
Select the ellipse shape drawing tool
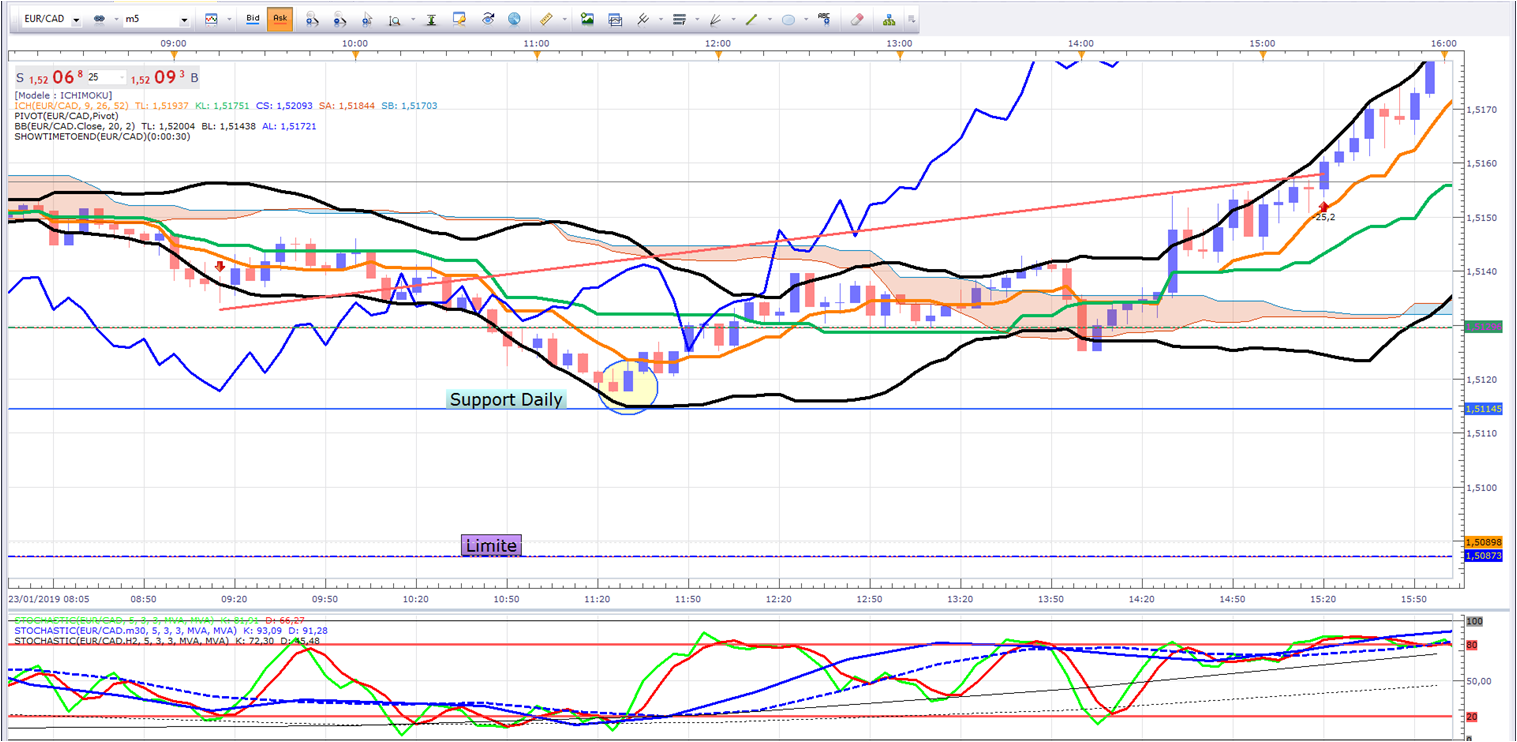[x=788, y=19]
